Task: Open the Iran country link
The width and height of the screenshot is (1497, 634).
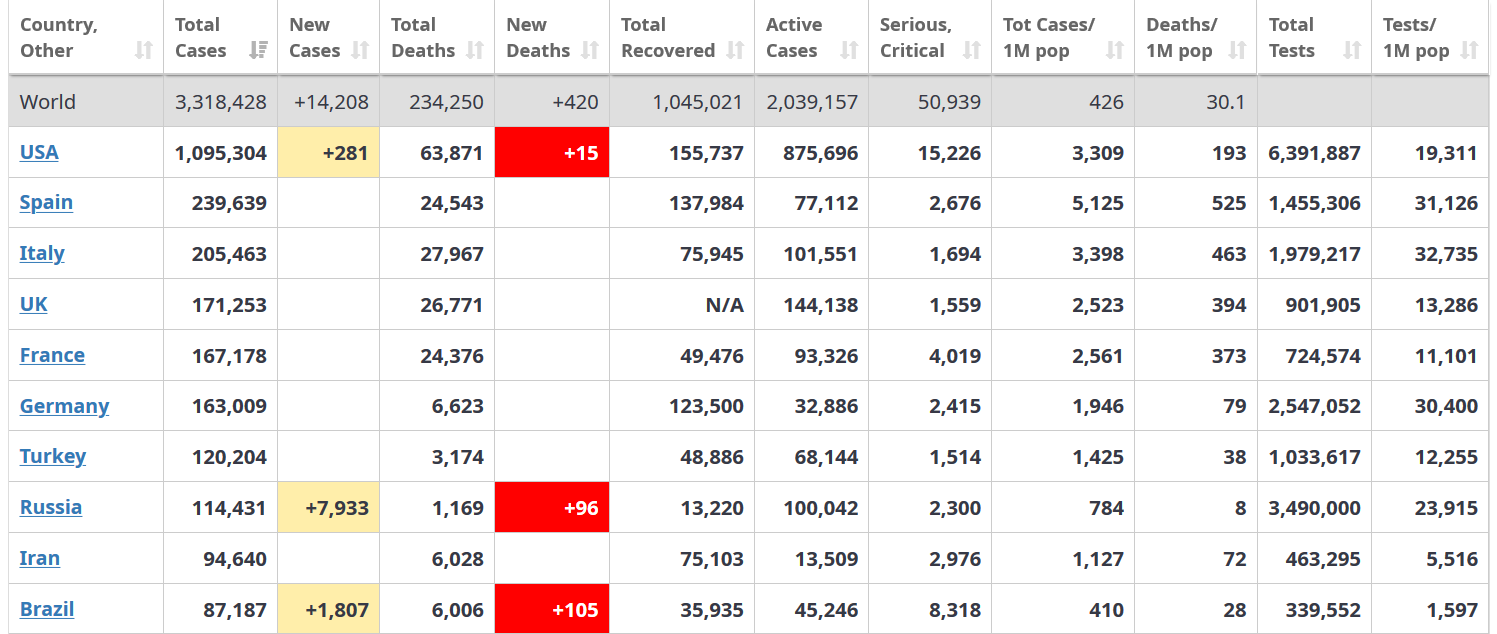Action: click(40, 558)
